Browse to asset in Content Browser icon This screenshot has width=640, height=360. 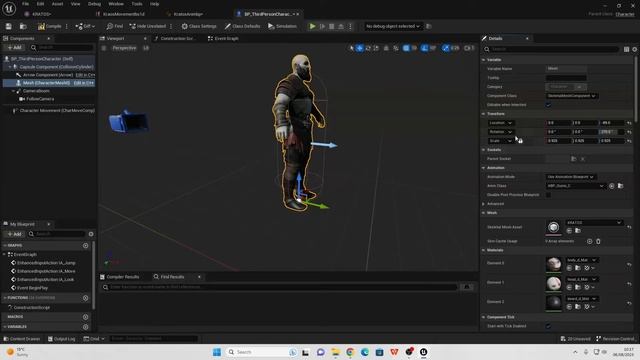pyautogui.click(x=23, y=26)
